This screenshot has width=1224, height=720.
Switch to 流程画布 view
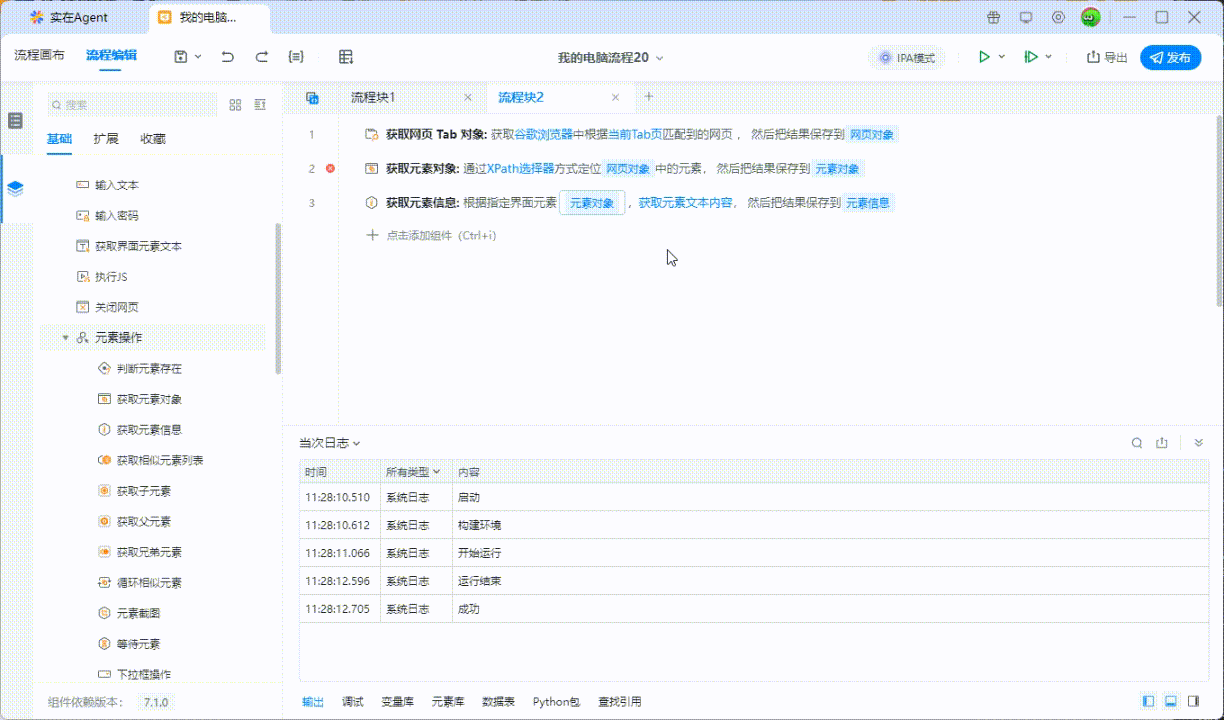point(40,56)
